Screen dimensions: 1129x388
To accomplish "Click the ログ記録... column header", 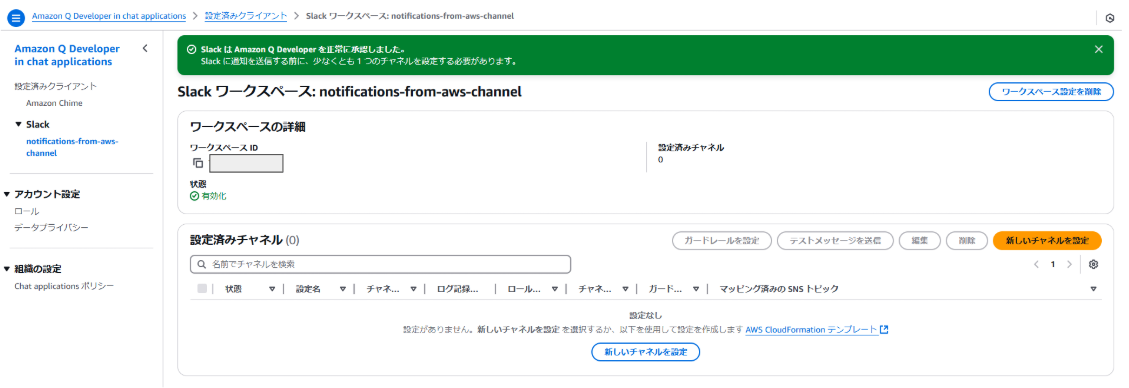I will (457, 289).
